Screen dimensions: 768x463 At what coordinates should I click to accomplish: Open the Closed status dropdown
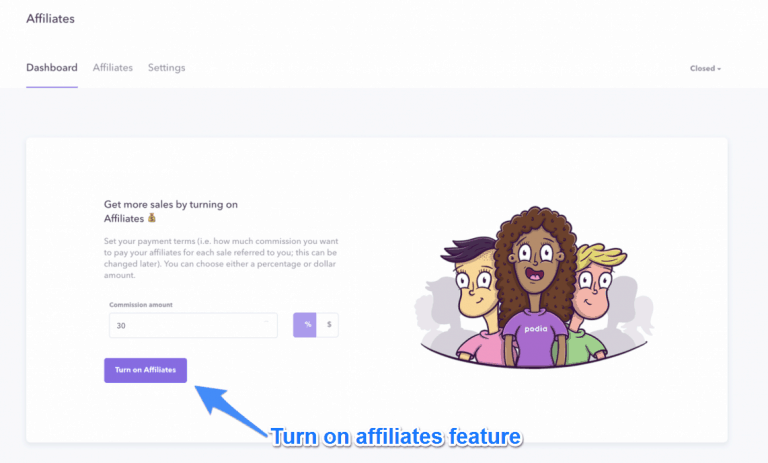click(705, 69)
